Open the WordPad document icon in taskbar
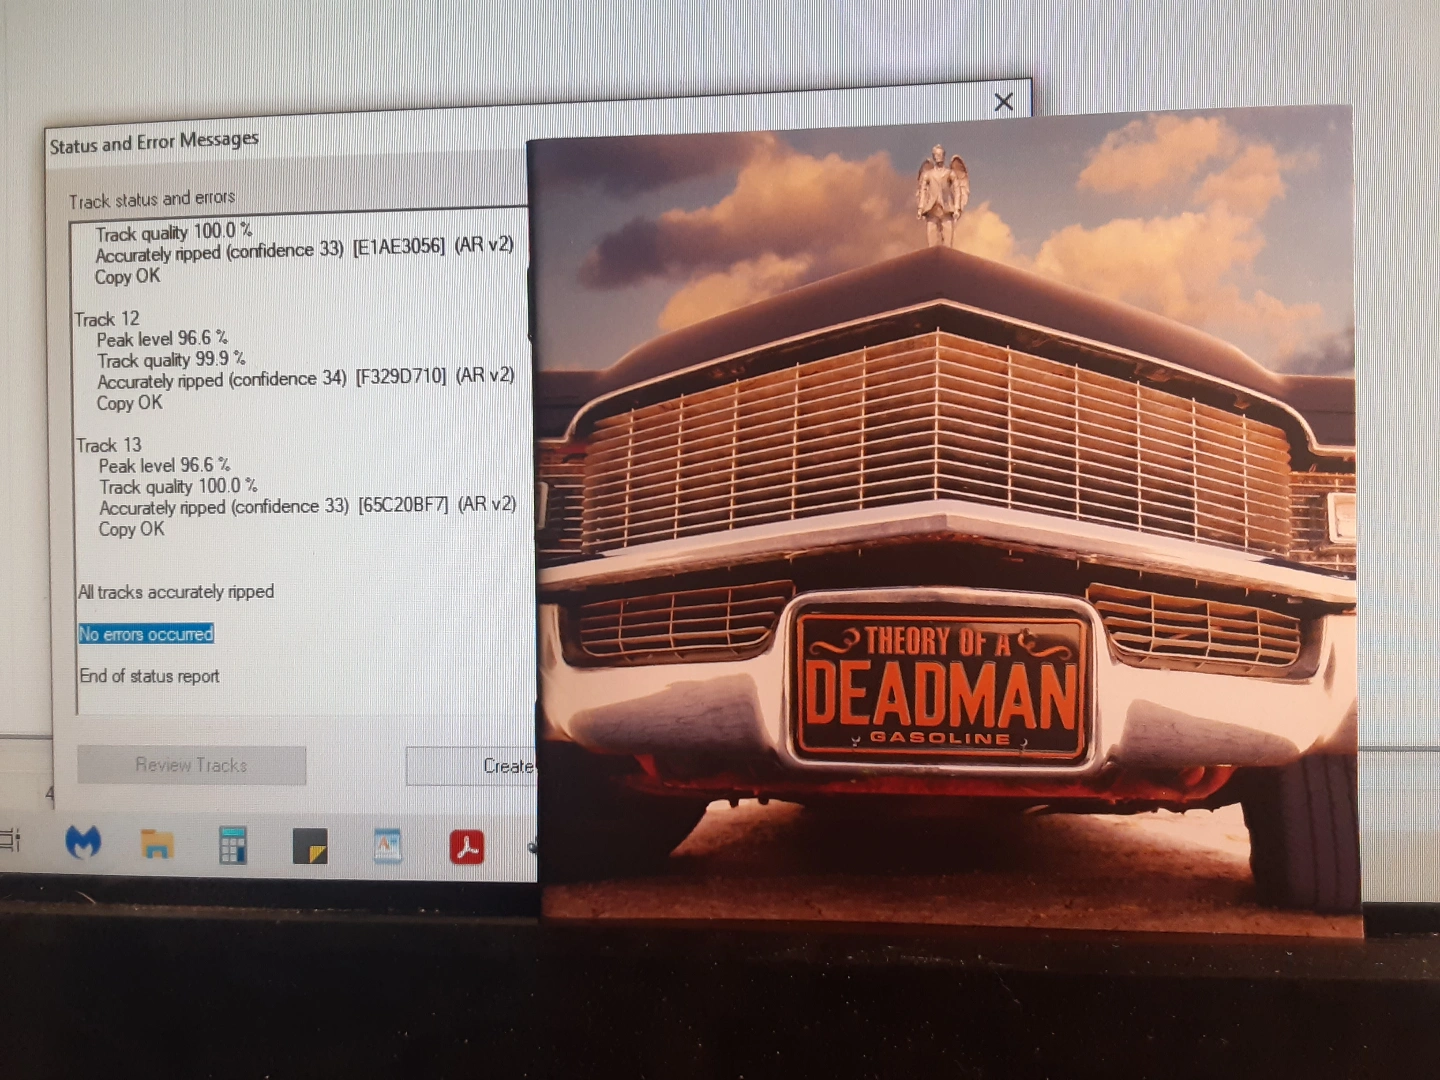This screenshot has height=1080, width=1440. coord(387,846)
